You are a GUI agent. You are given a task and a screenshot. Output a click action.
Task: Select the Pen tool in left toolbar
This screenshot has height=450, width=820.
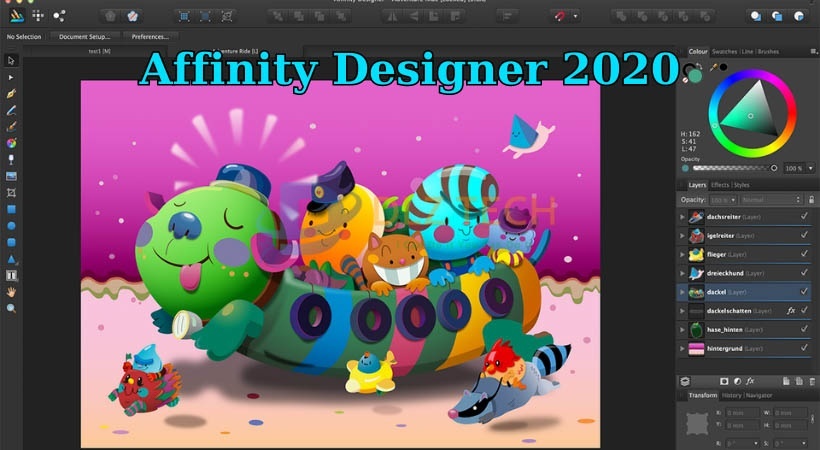coord(12,93)
